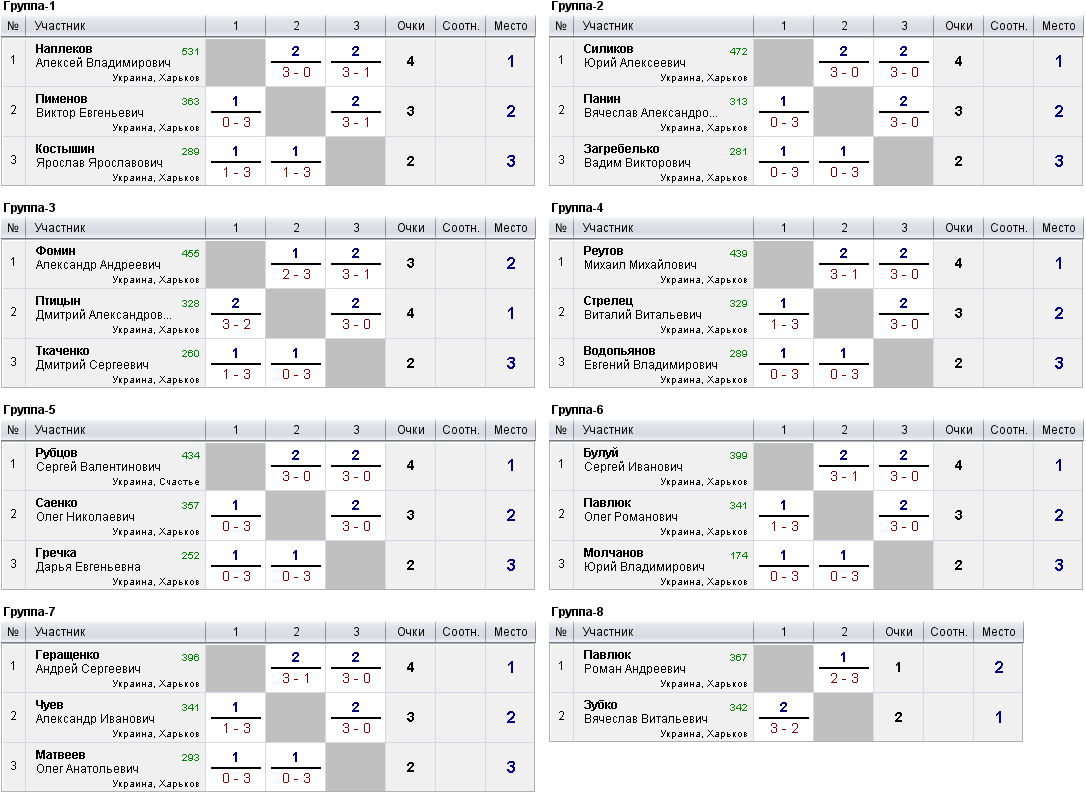This screenshot has height=796, width=1086.
Task: Open Павлюк Роман score 2 - 3
Action: pyautogui.click(x=844, y=678)
